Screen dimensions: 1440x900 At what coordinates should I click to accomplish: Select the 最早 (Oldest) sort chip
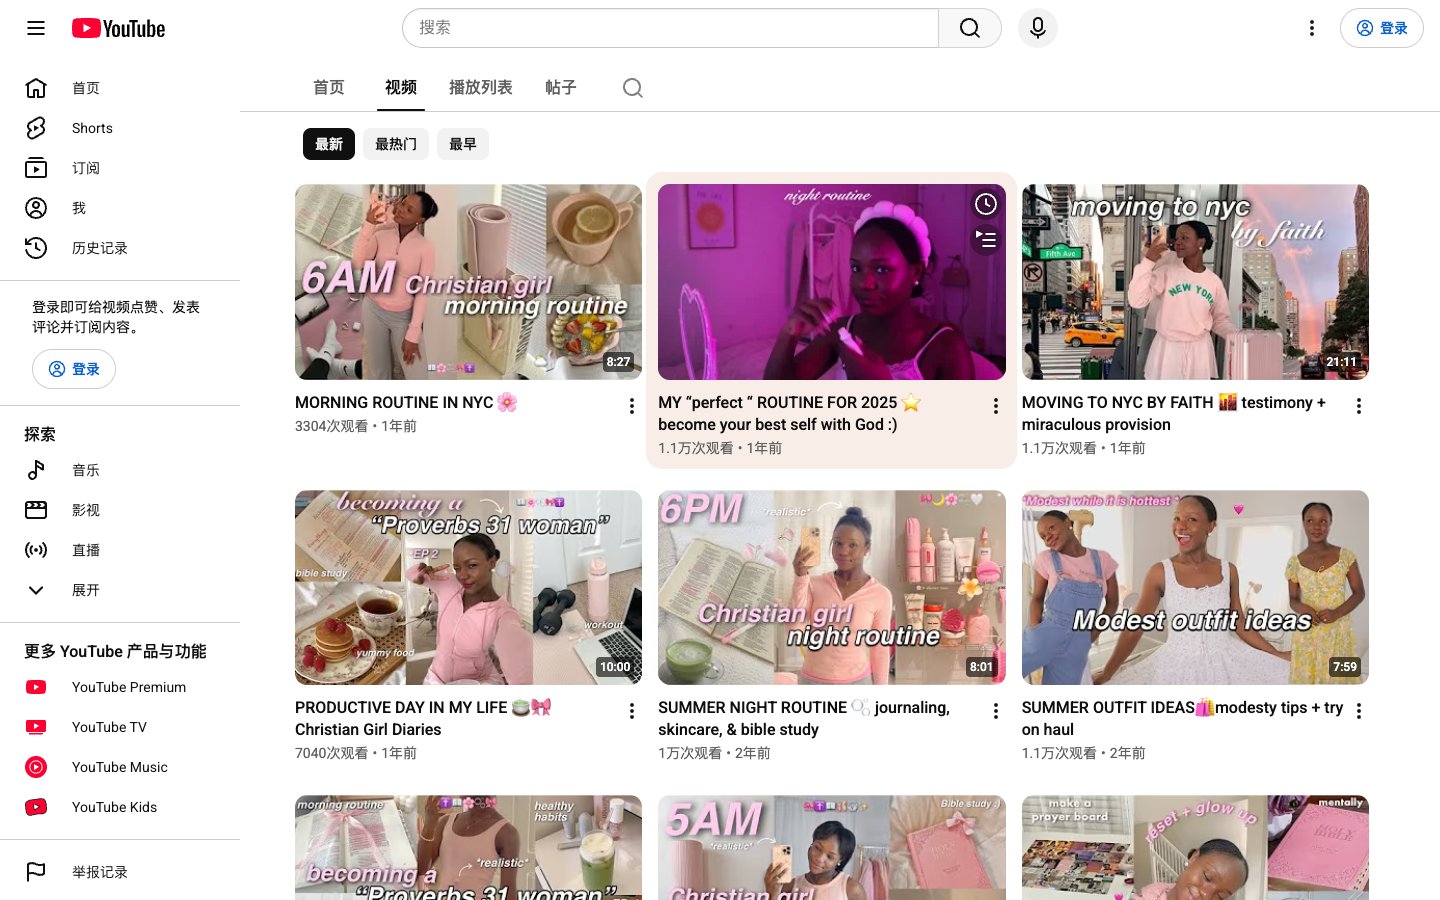(463, 144)
